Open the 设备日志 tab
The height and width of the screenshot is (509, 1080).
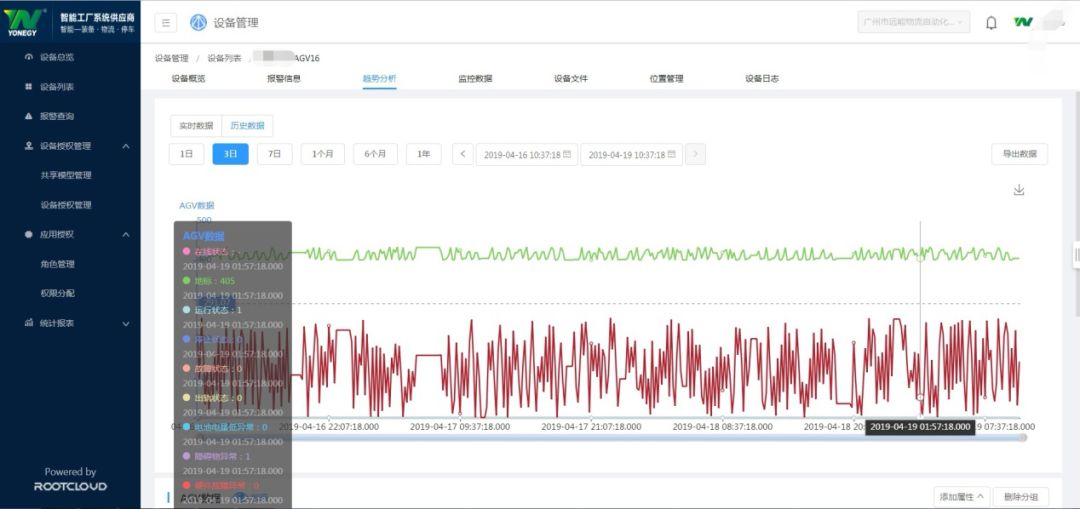click(x=762, y=78)
